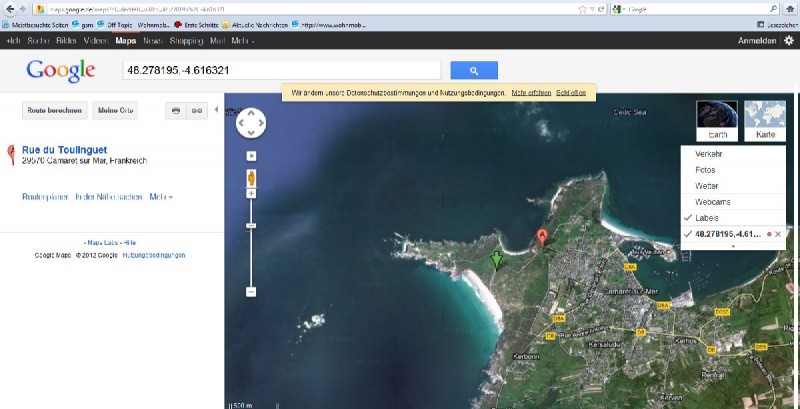
Task: Click the green arrow marker on map
Action: (x=495, y=261)
